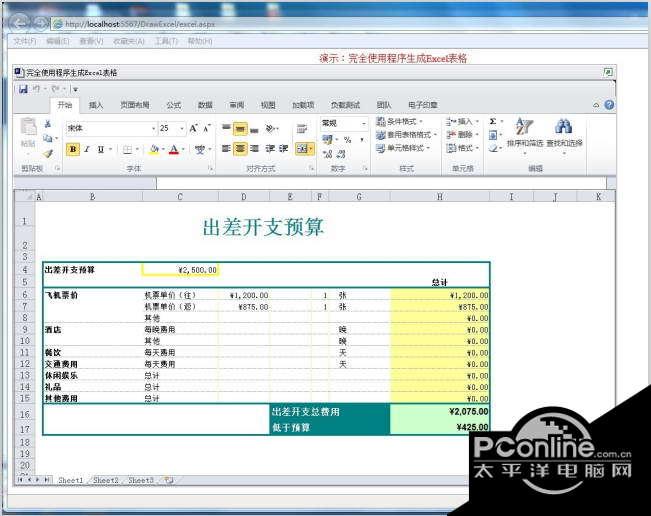This screenshot has width=651, height=516.
Task: Click the AutoSum sigma icon
Action: click(x=493, y=121)
